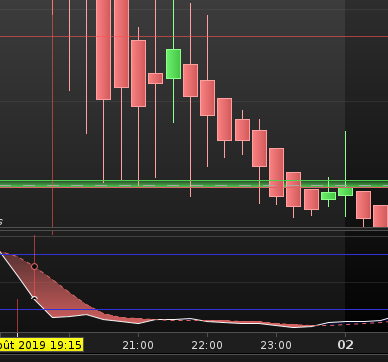Select the large green candle near 21:30
This screenshot has width=388, height=362.
tap(173, 64)
